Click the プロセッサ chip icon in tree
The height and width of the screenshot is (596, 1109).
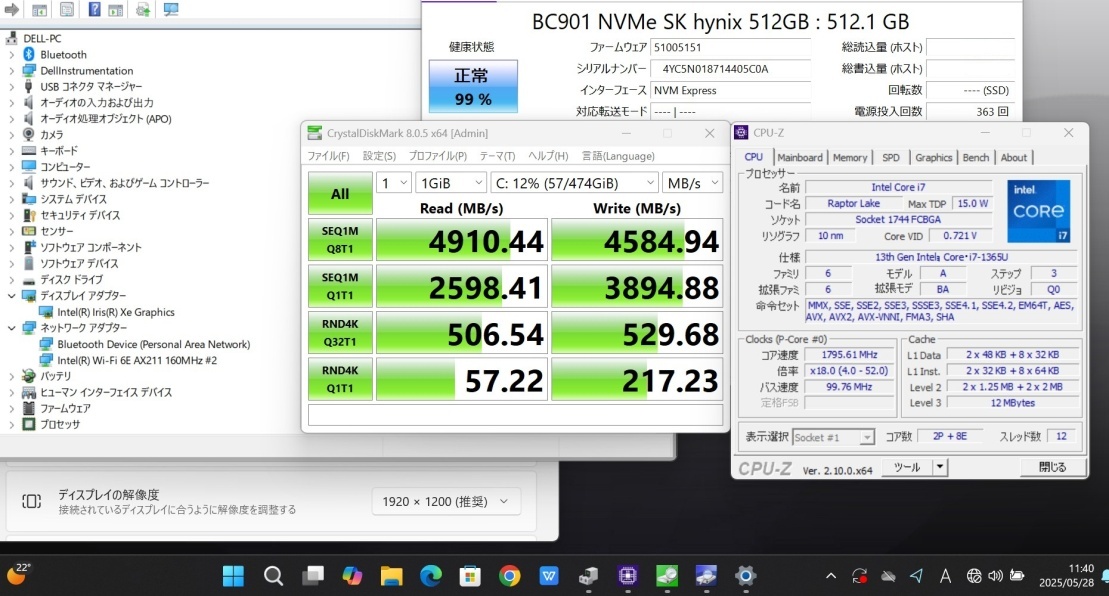point(28,424)
